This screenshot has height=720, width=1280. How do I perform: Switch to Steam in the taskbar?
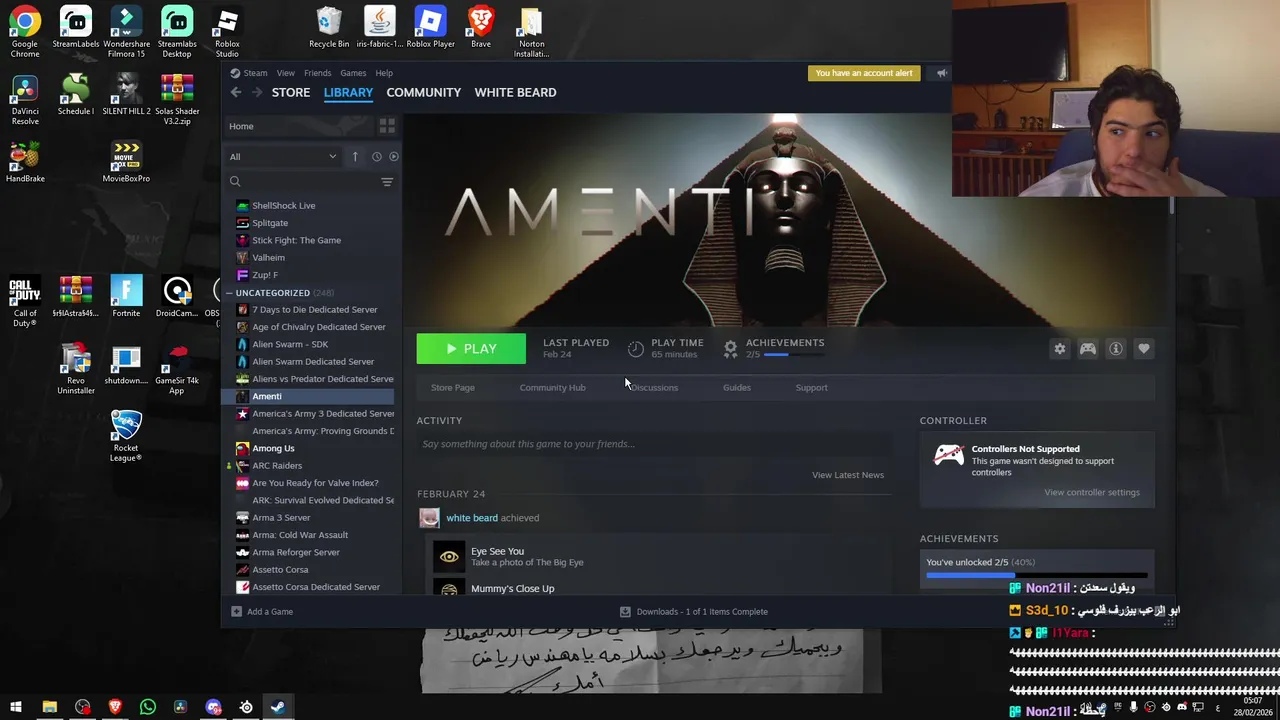tap(278, 707)
